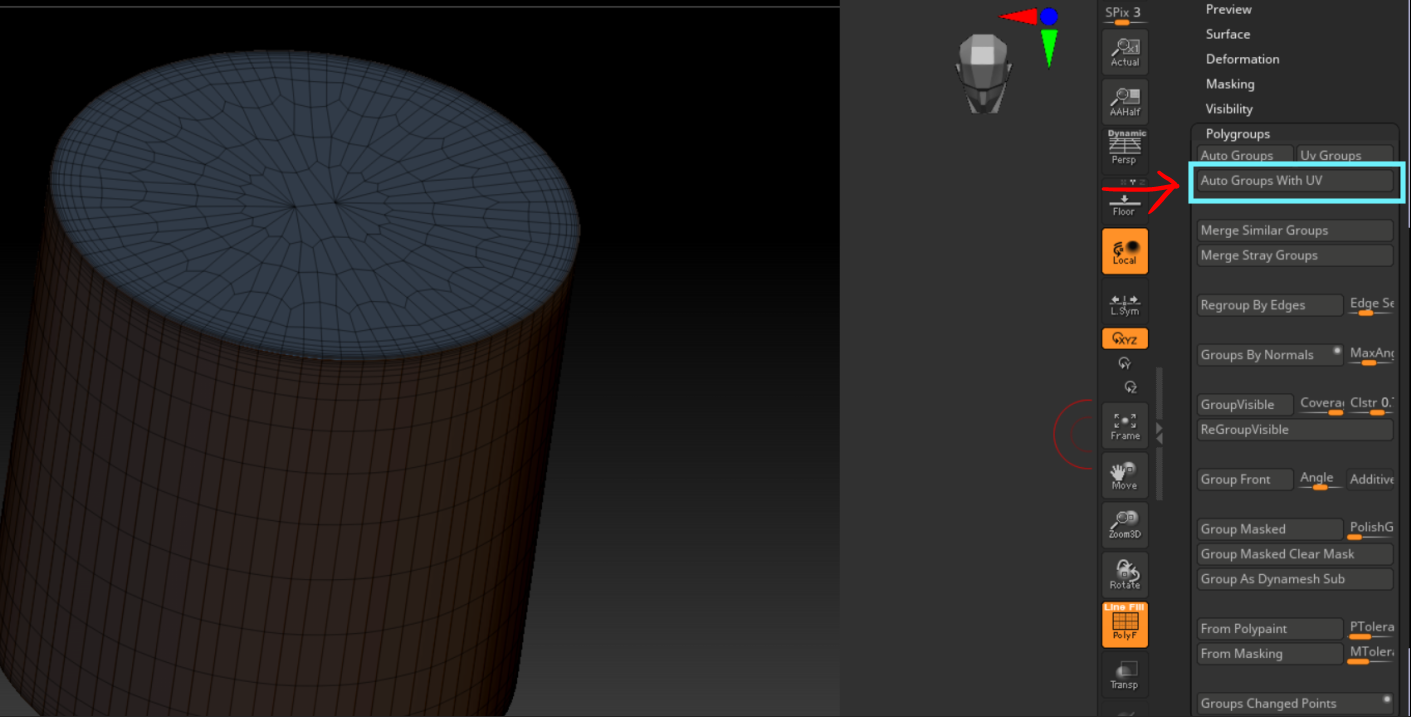The height and width of the screenshot is (717, 1411).
Task: Click the red X axis cone on gizmo
Action: 1018,17
